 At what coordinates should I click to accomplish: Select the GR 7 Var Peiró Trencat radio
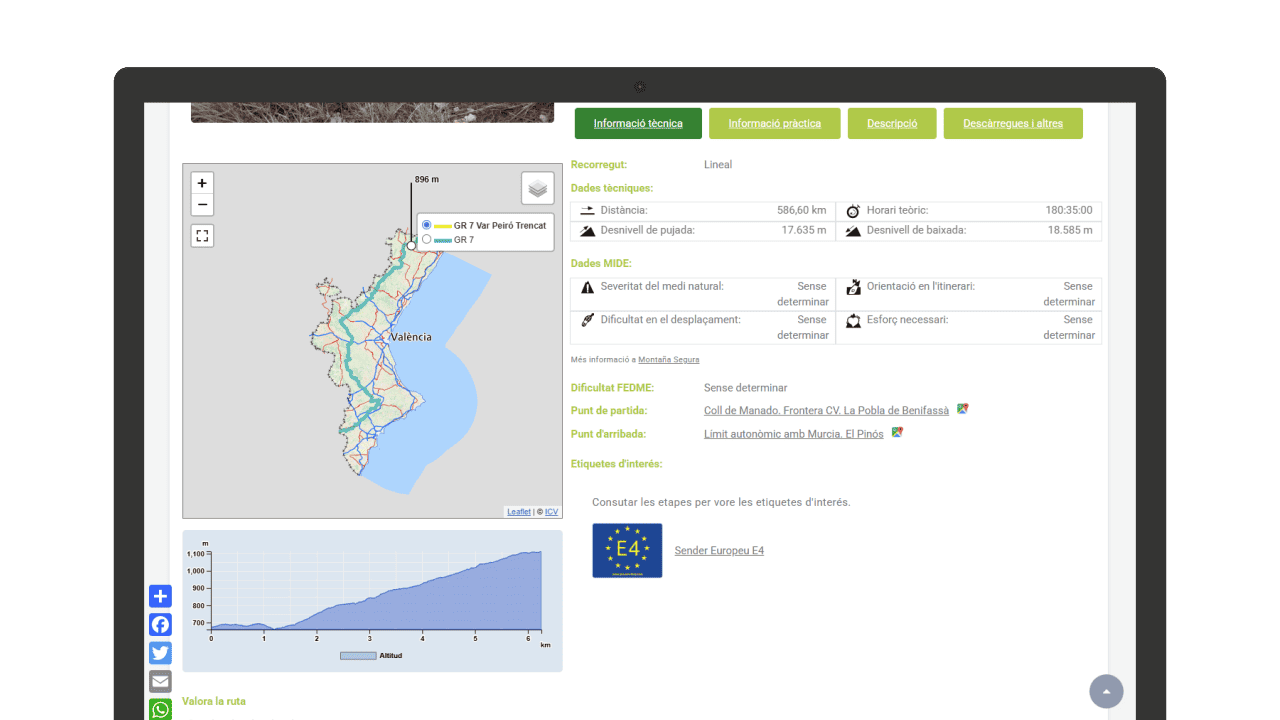click(x=427, y=225)
